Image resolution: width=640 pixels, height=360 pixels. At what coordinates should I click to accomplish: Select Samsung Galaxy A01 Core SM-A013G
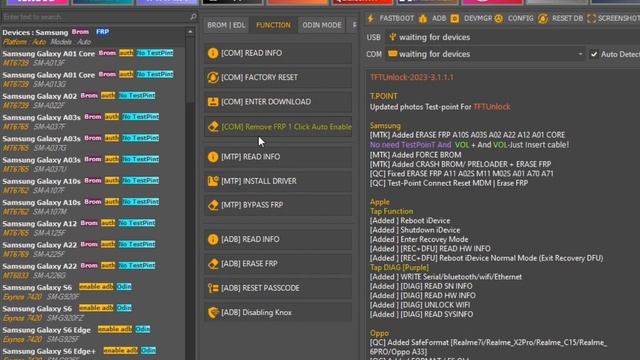click(x=93, y=79)
